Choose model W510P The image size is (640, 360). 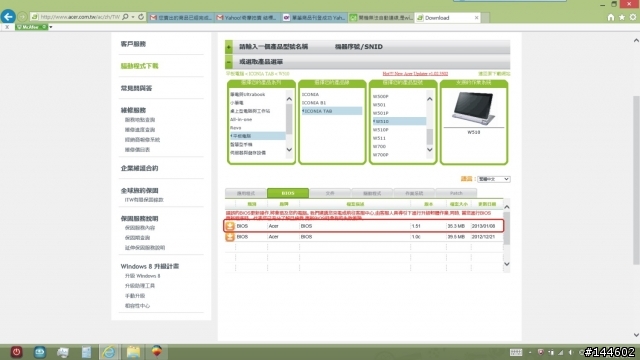(x=380, y=130)
